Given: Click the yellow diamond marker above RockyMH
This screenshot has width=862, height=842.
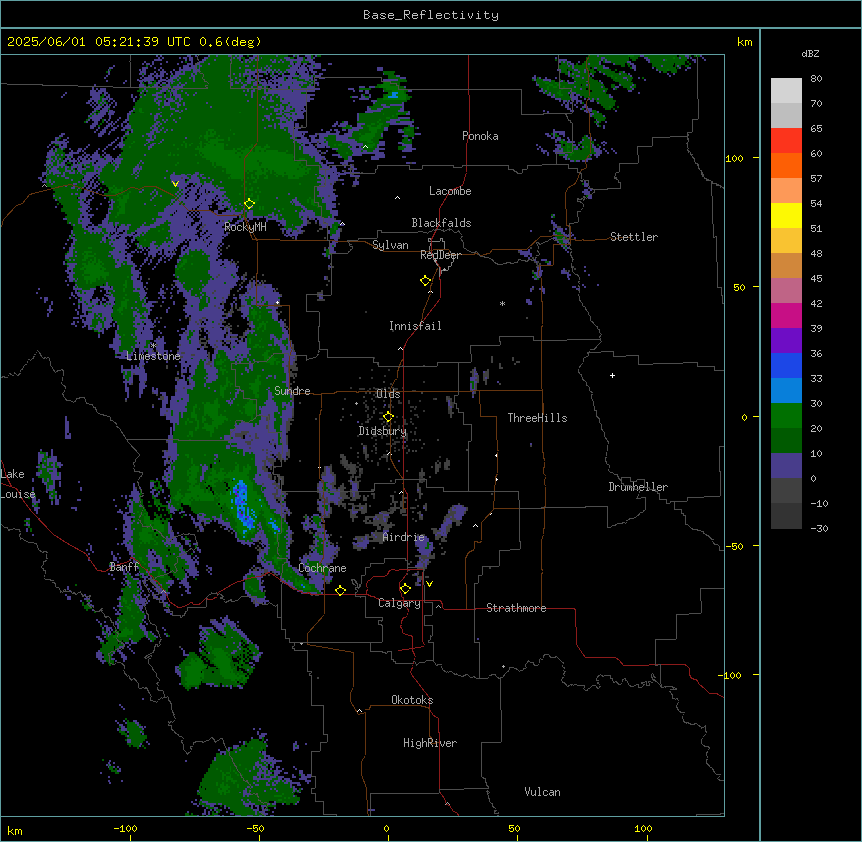Looking at the screenshot, I should tap(249, 204).
